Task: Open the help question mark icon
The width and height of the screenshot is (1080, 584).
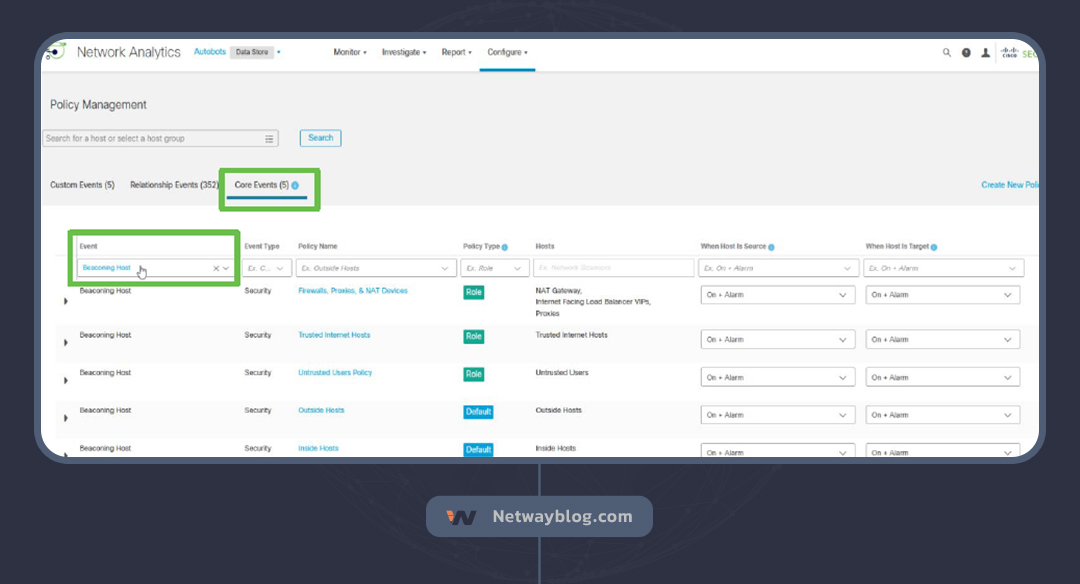Action: [x=966, y=53]
